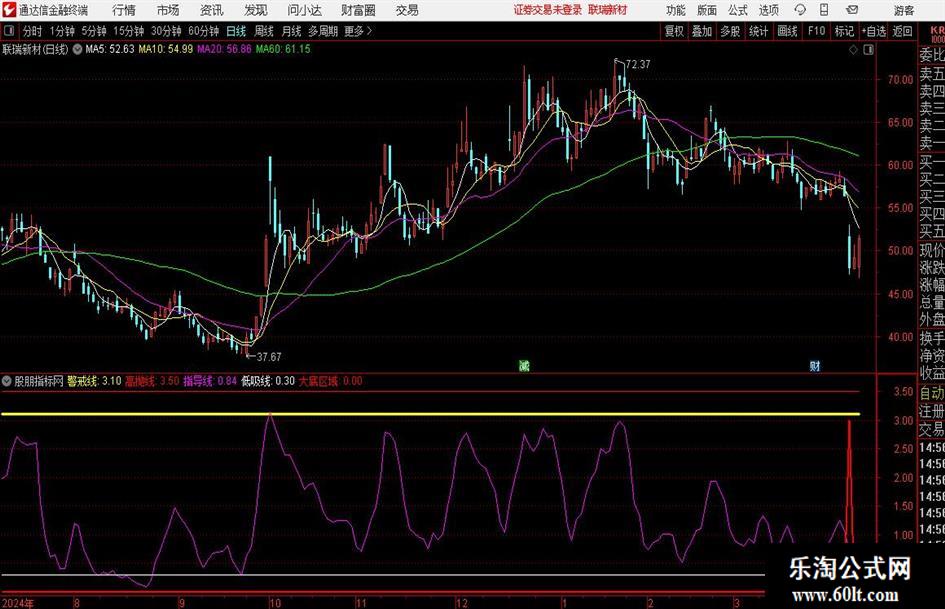
Task: Click the 警戒线: 3.10 indicator value
Action: tap(94, 381)
